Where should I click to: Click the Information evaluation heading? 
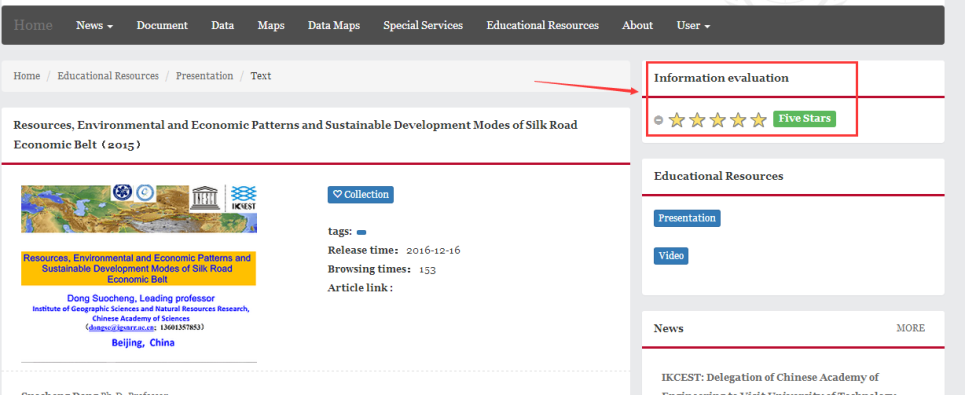click(721, 78)
